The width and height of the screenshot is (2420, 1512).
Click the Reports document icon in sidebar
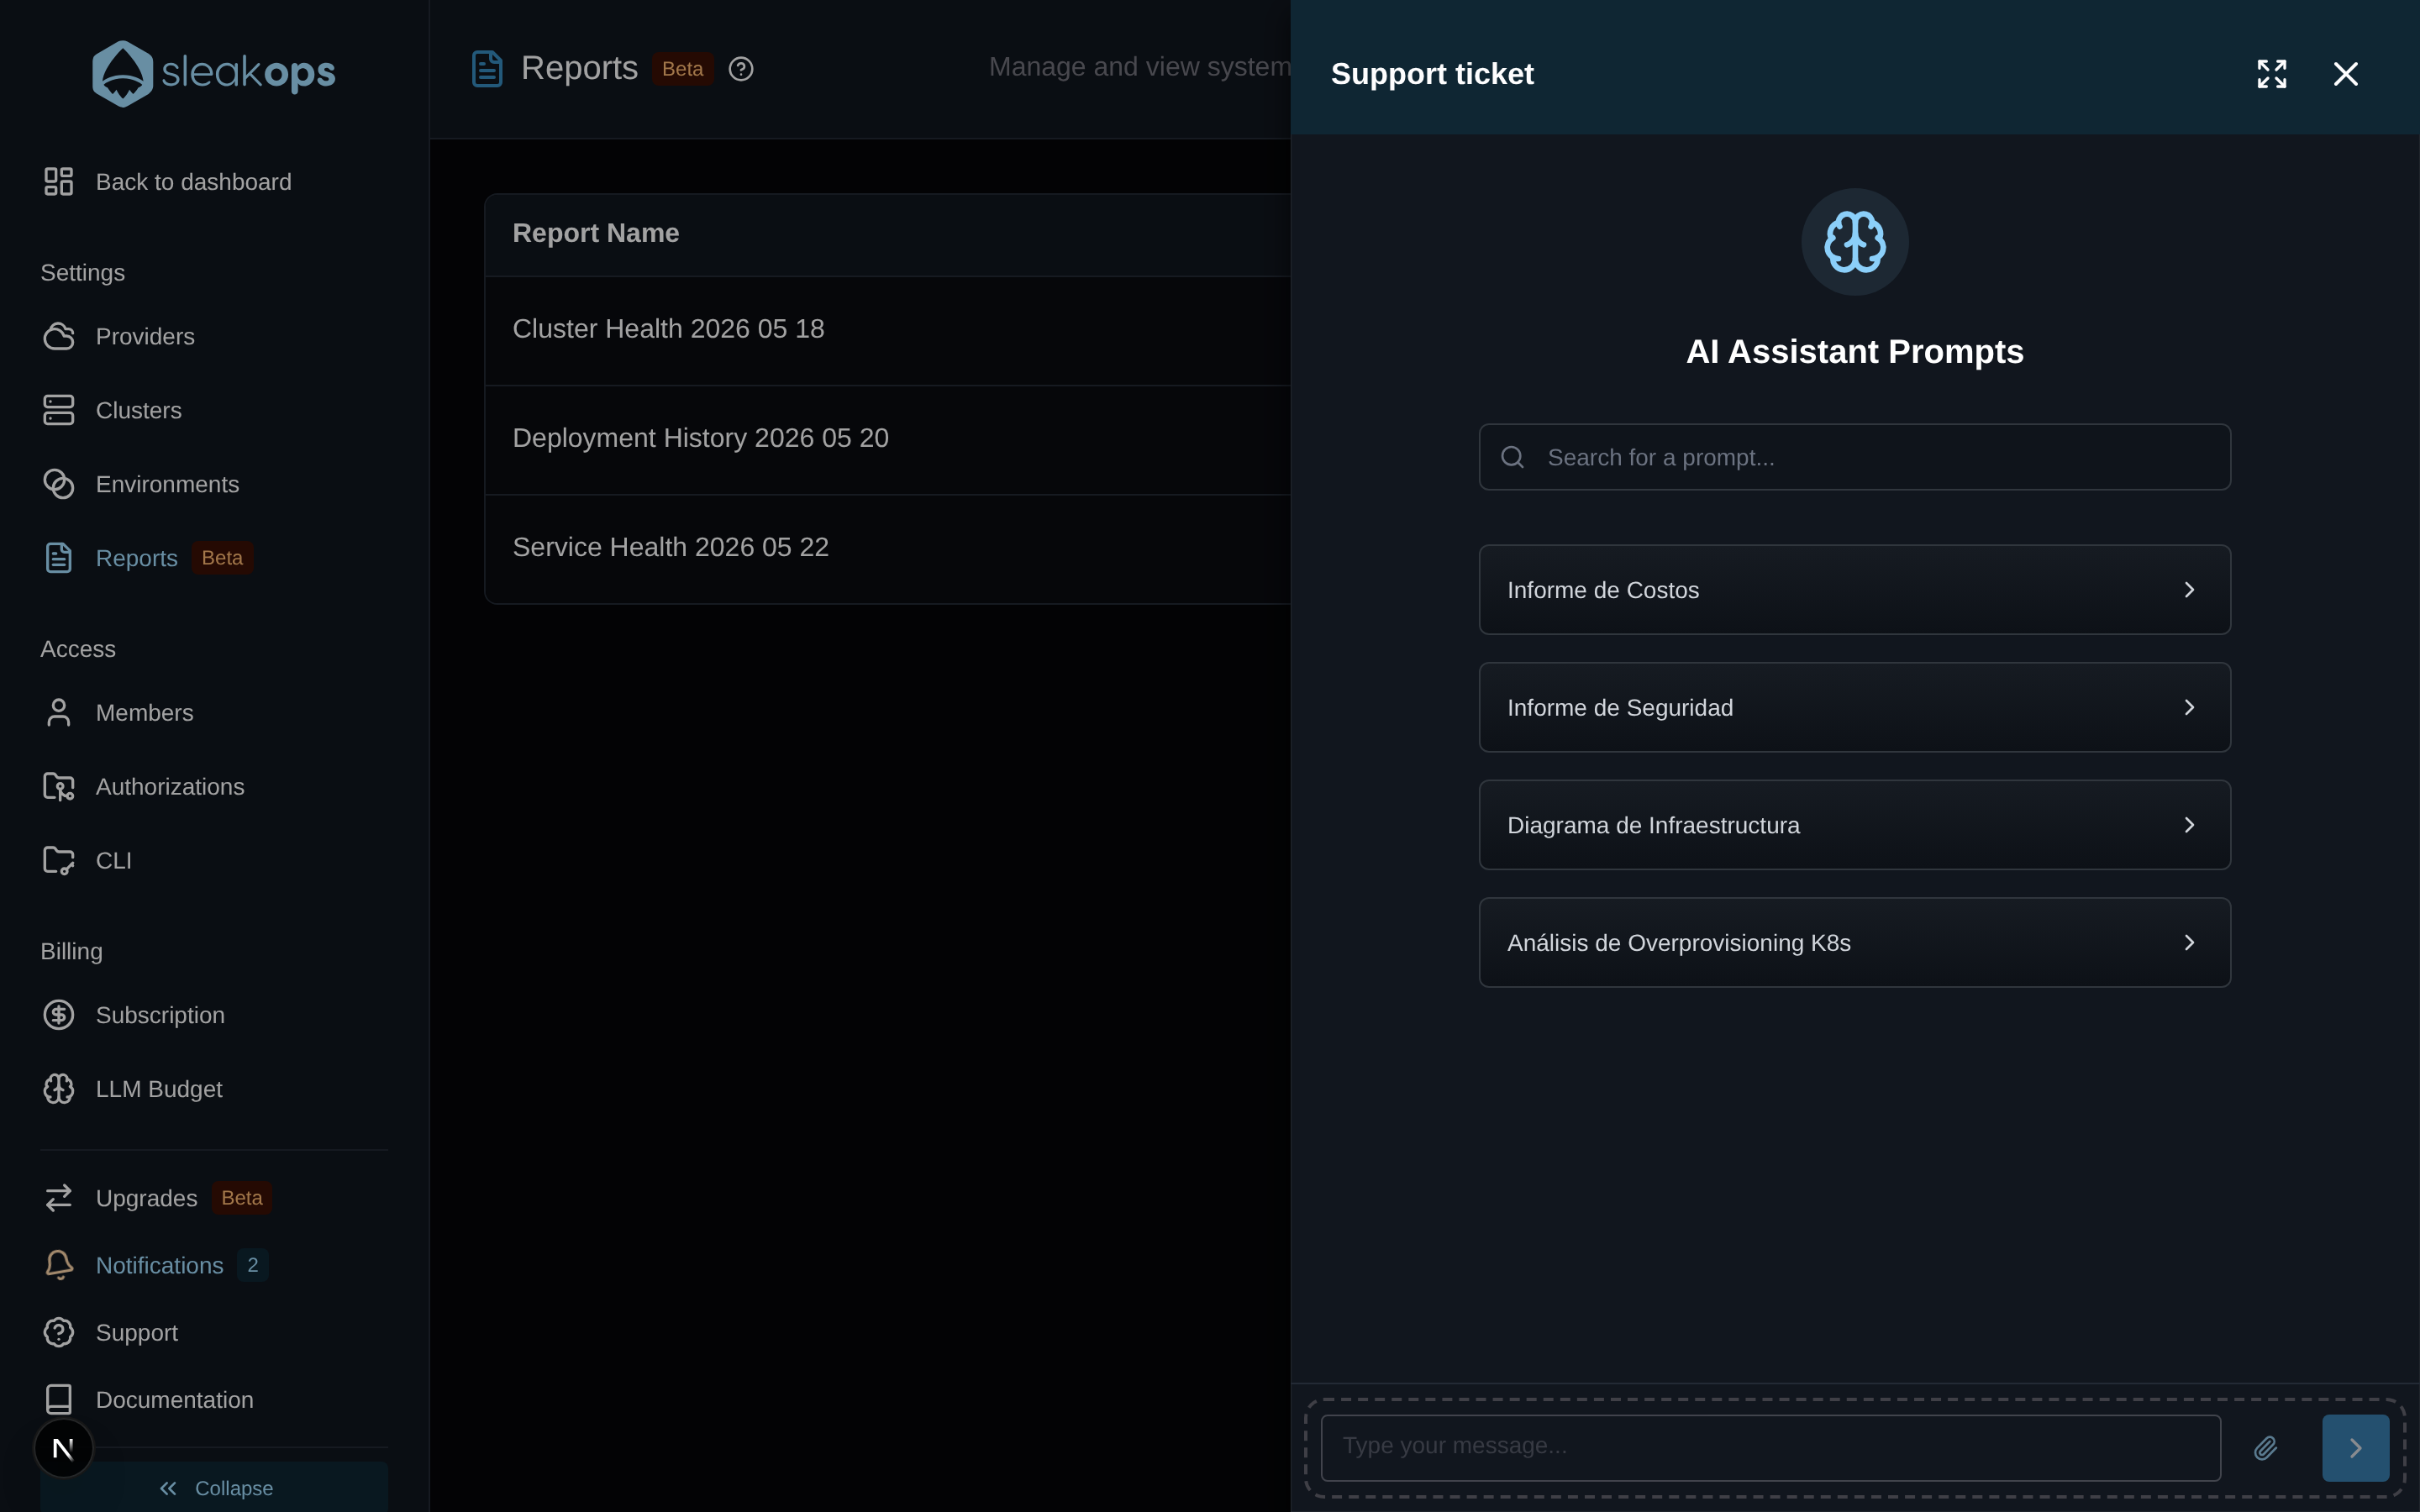point(59,558)
